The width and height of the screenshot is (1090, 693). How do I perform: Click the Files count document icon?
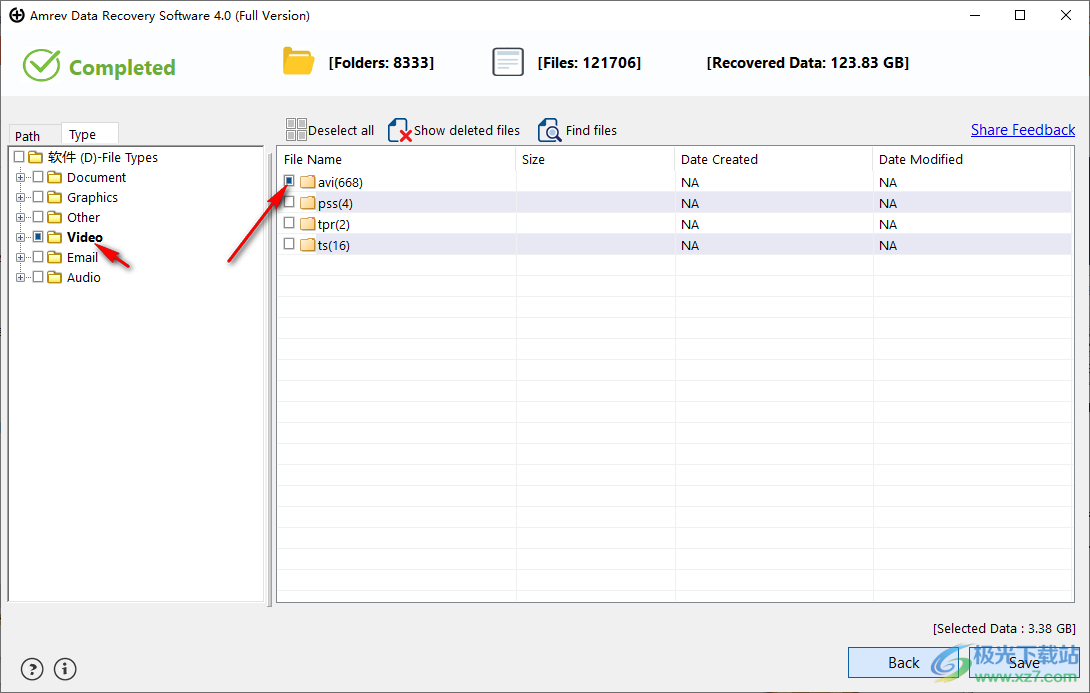pos(508,61)
